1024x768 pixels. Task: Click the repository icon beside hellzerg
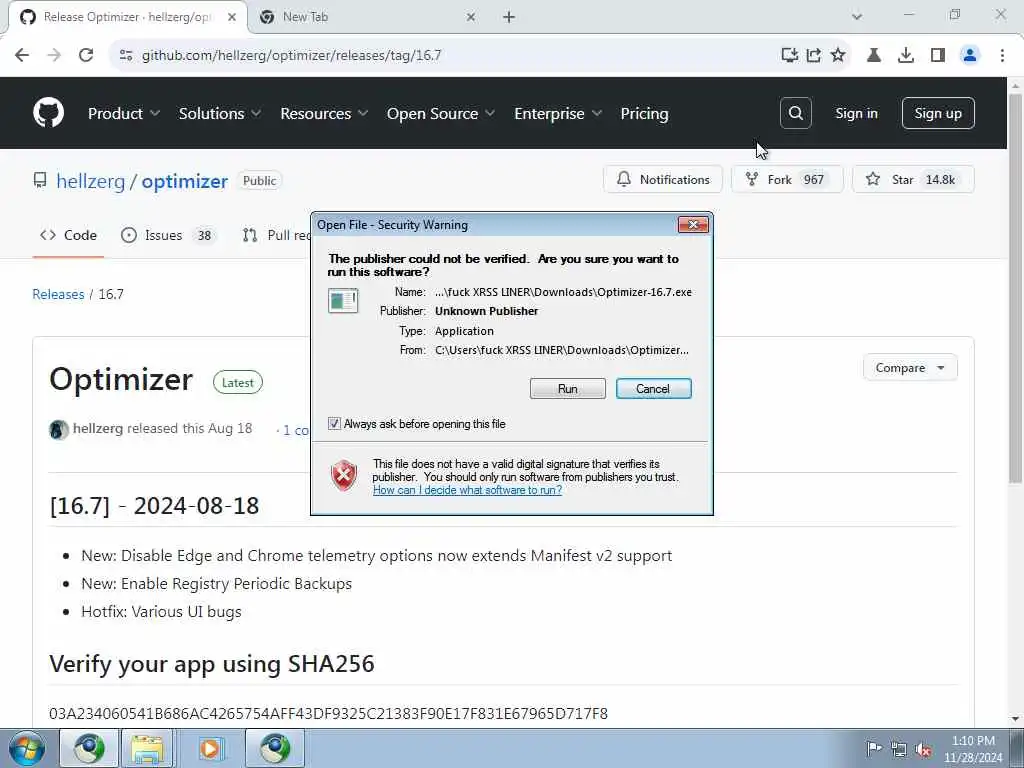tap(40, 180)
